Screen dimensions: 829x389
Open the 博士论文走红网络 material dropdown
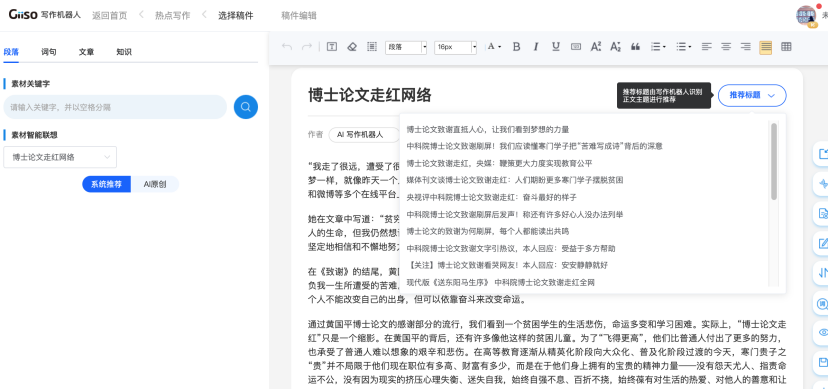pos(60,157)
